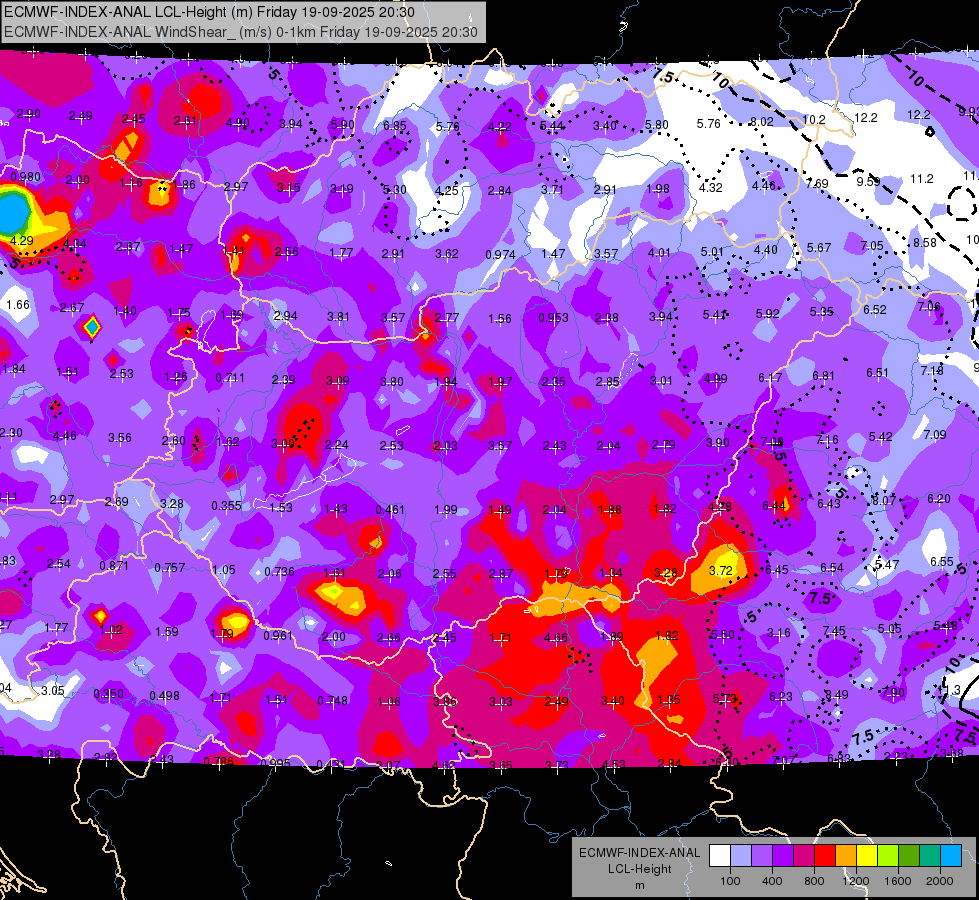Screen dimensions: 979x900
Task: Click the wind shear value 6.44
Action: [x=774, y=505]
